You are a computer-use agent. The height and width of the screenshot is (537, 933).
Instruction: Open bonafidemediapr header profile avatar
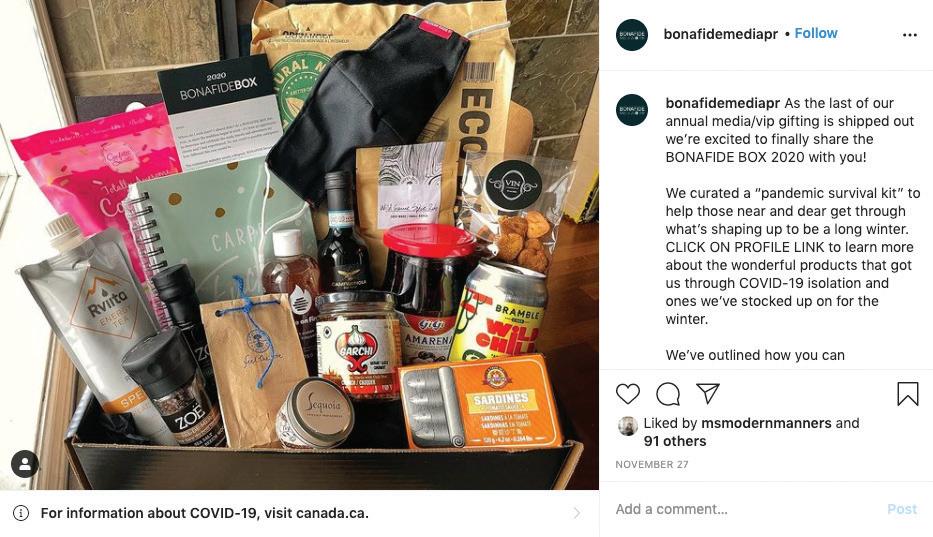pyautogui.click(x=631, y=35)
